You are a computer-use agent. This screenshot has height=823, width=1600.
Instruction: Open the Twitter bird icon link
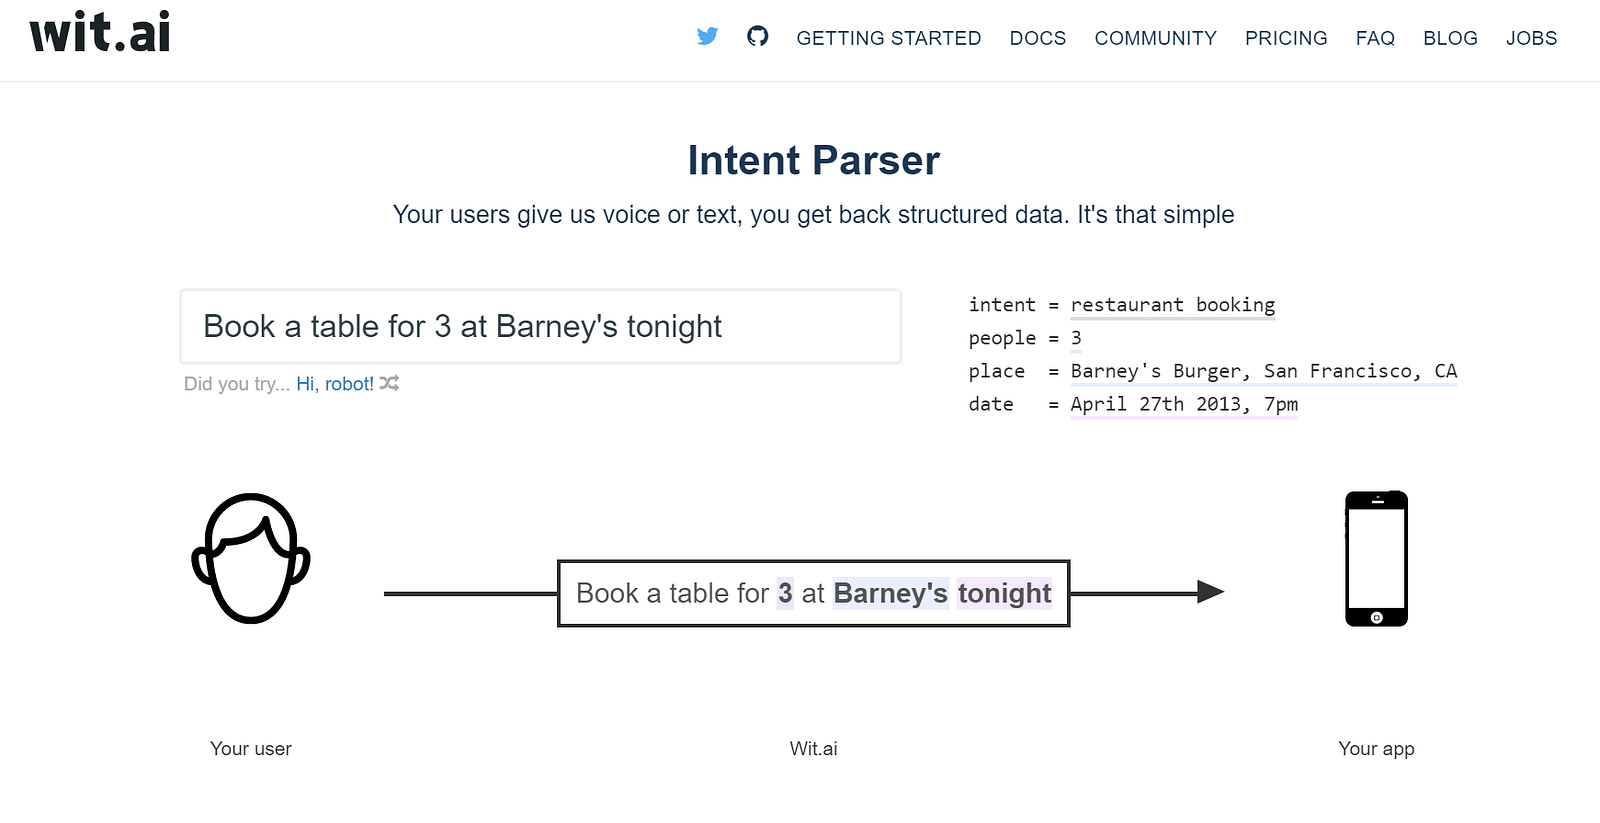coord(707,37)
